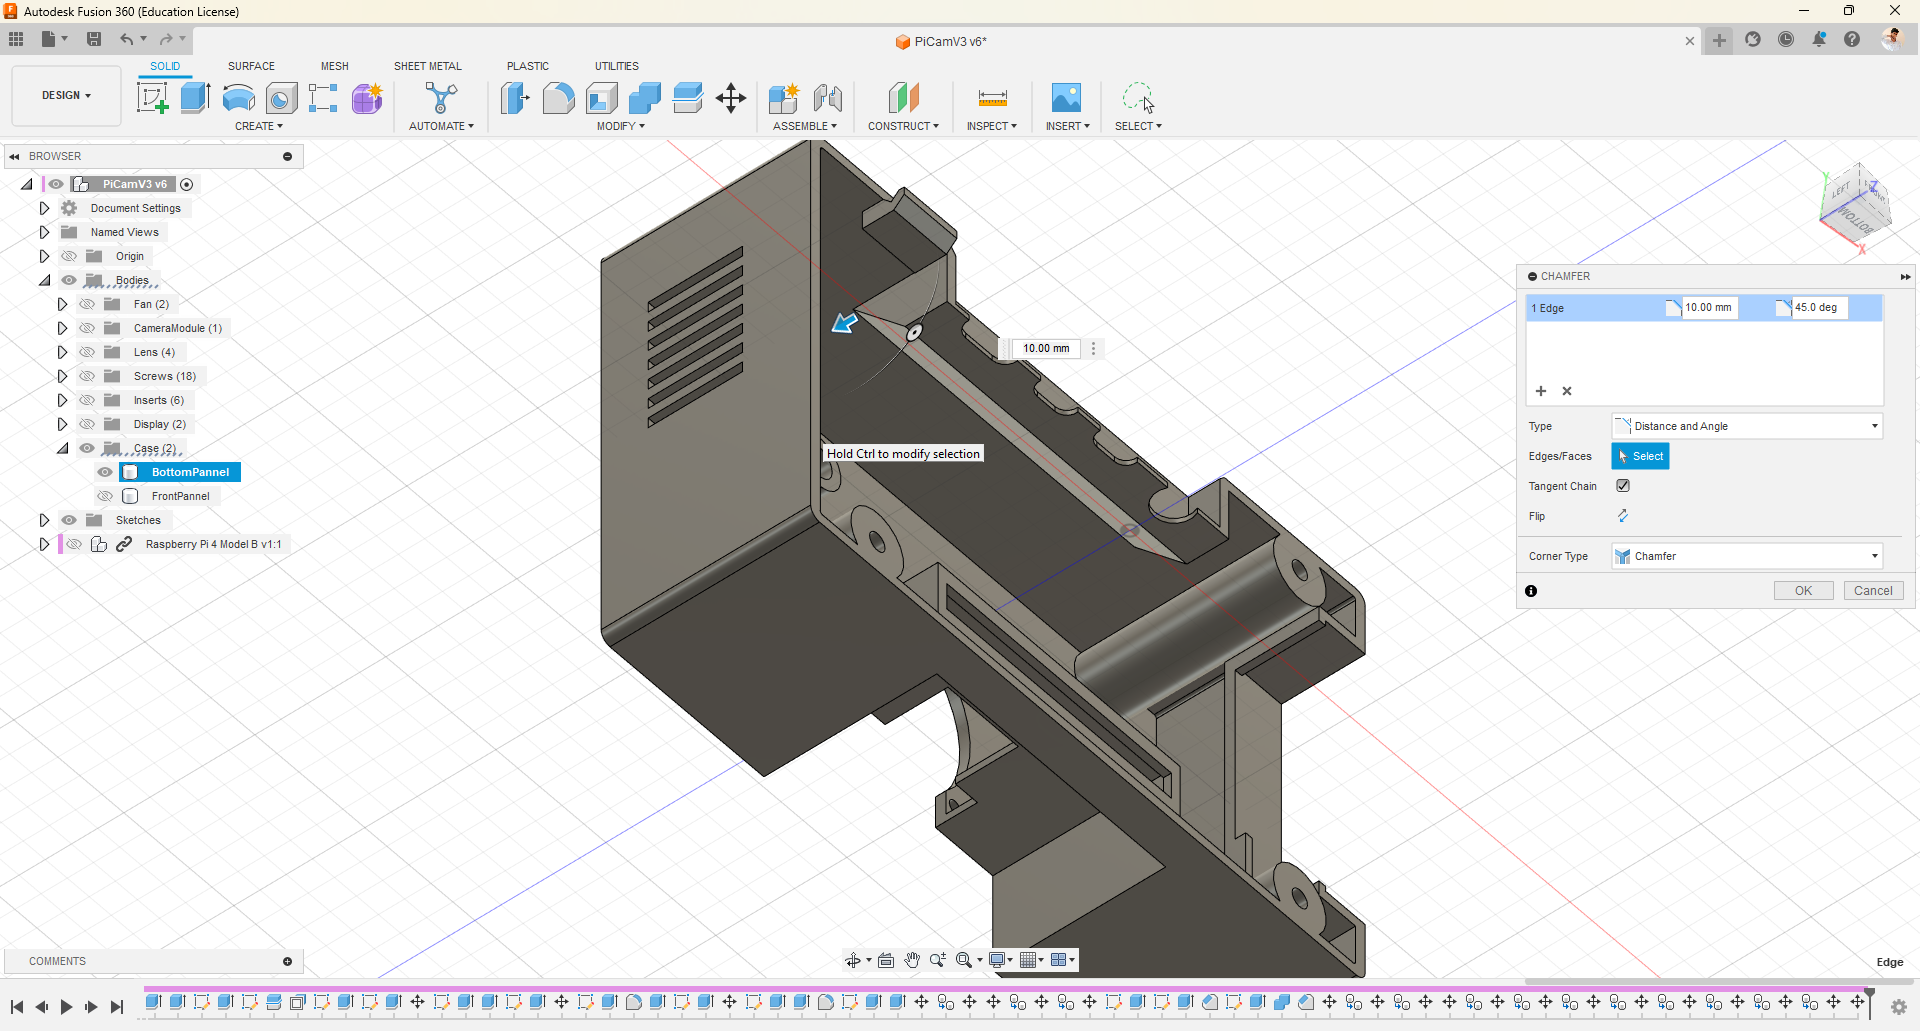Flip the chamfer direction
The width and height of the screenshot is (1920, 1031).
pyautogui.click(x=1623, y=516)
